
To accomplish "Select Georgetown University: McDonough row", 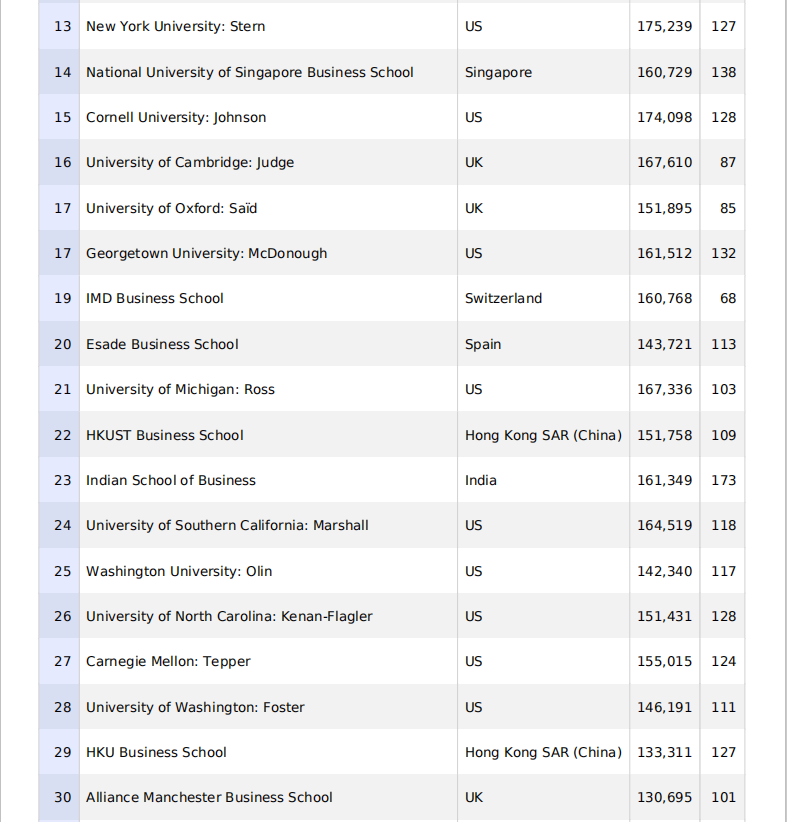I will 206,254.
